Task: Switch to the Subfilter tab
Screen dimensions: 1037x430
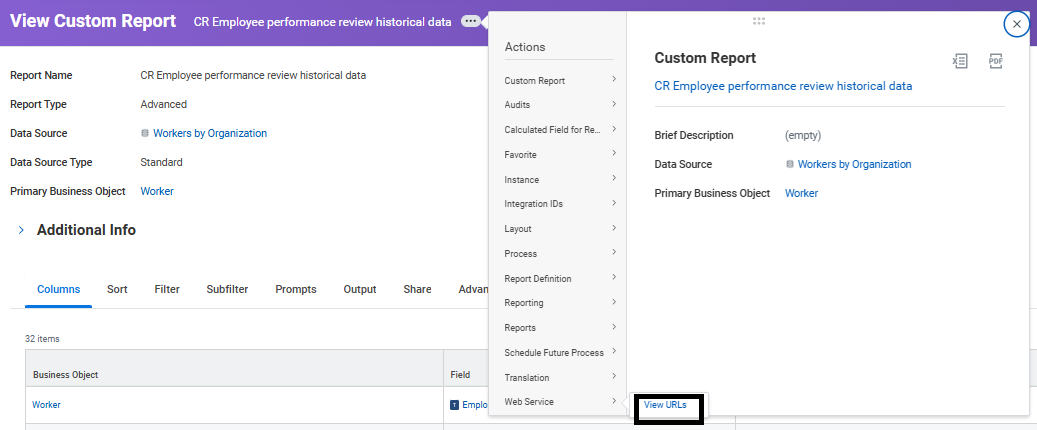Action: tap(228, 289)
